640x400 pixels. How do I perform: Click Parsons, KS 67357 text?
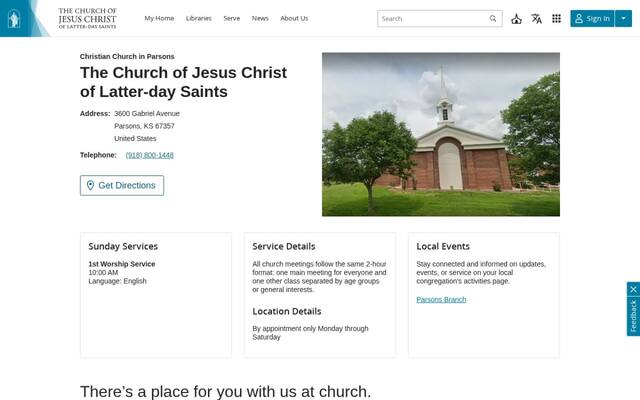(144, 126)
